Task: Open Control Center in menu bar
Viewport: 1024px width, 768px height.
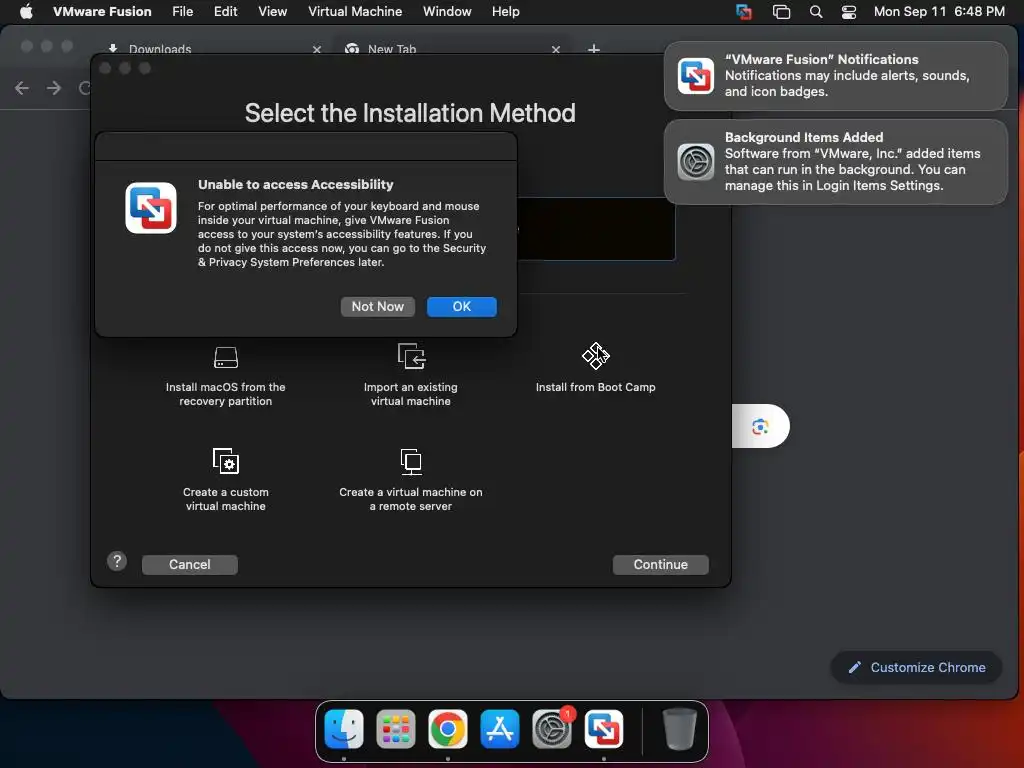Action: (x=848, y=12)
